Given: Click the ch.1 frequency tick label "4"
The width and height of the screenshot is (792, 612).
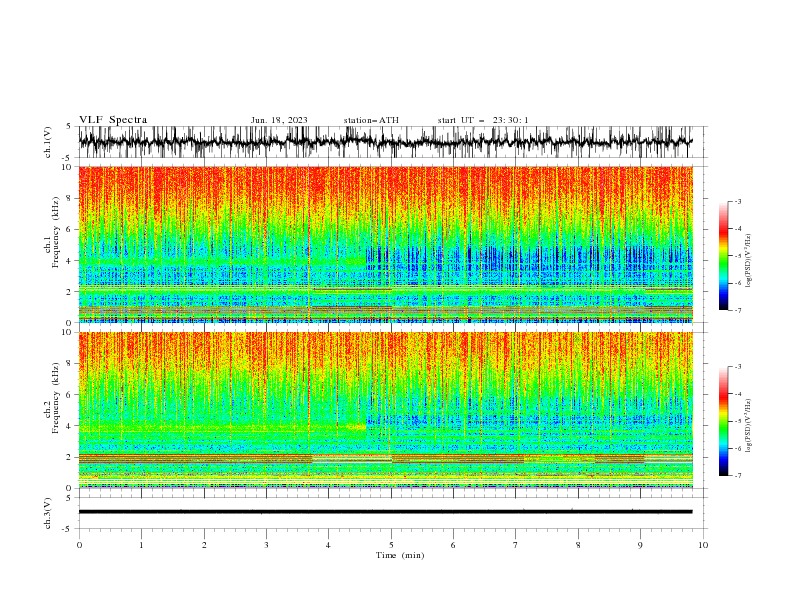Looking at the screenshot, I should 69,261.
